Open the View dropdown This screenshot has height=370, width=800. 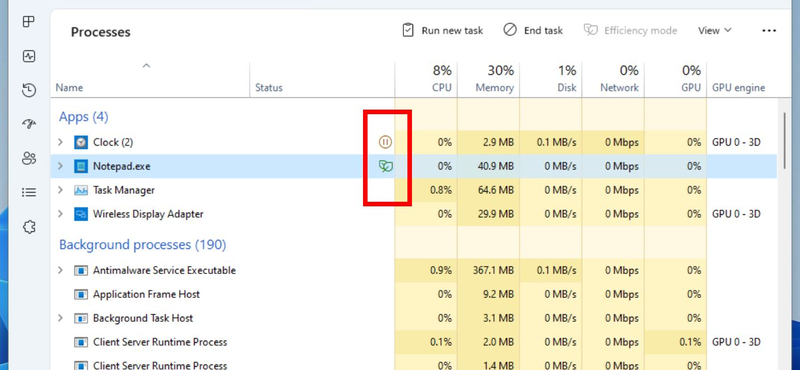pos(714,31)
